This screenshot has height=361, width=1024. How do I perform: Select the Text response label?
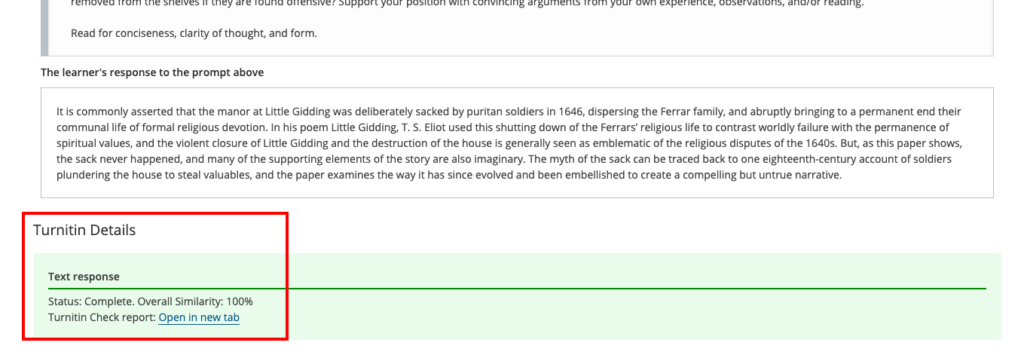84,276
